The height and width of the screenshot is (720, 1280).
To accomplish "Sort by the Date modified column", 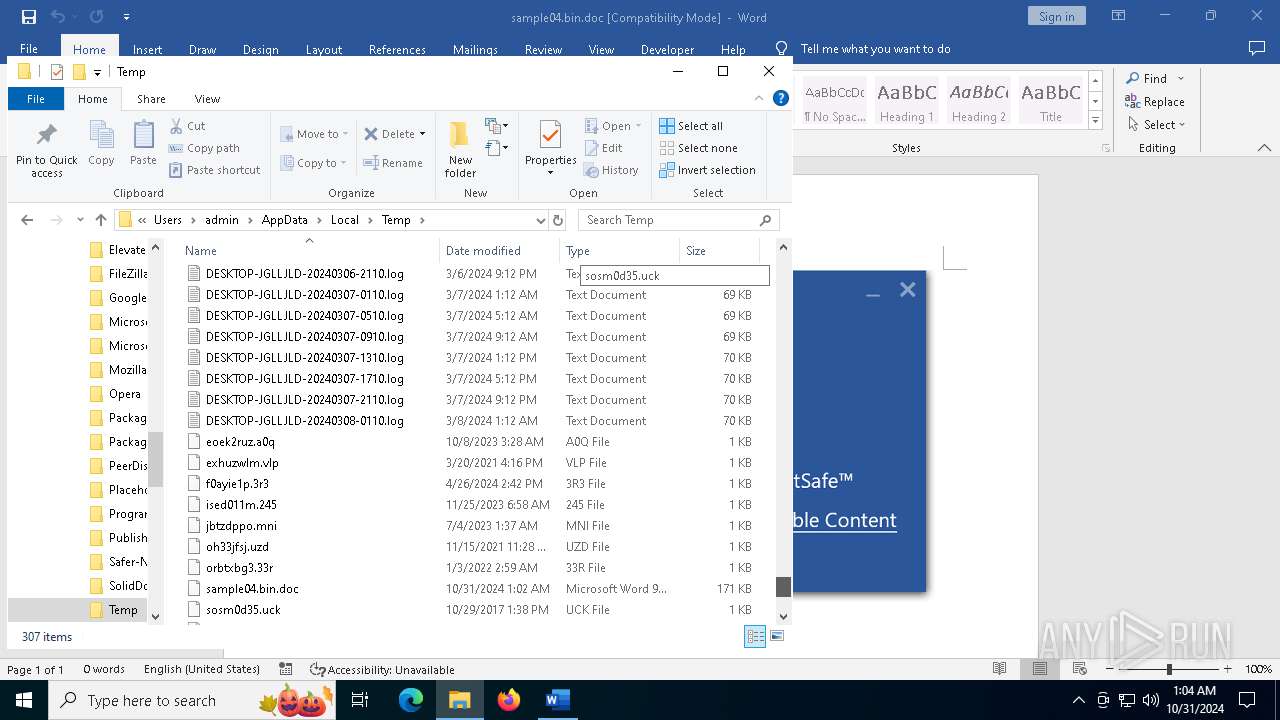I will [483, 251].
